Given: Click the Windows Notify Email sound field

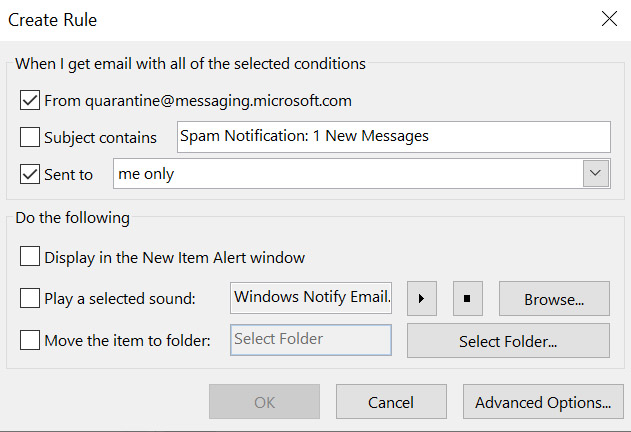Looking at the screenshot, I should 311,298.
